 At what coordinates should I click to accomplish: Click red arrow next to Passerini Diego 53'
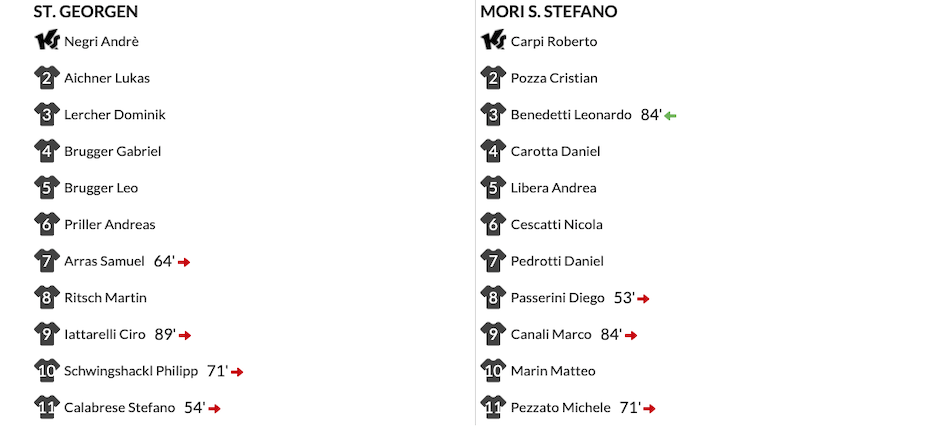643,299
